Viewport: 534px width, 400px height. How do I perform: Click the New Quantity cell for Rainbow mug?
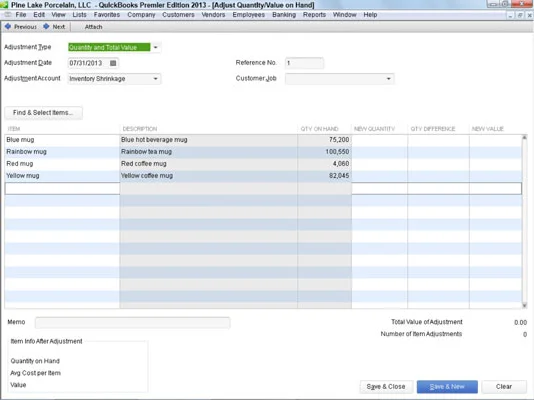coord(379,152)
